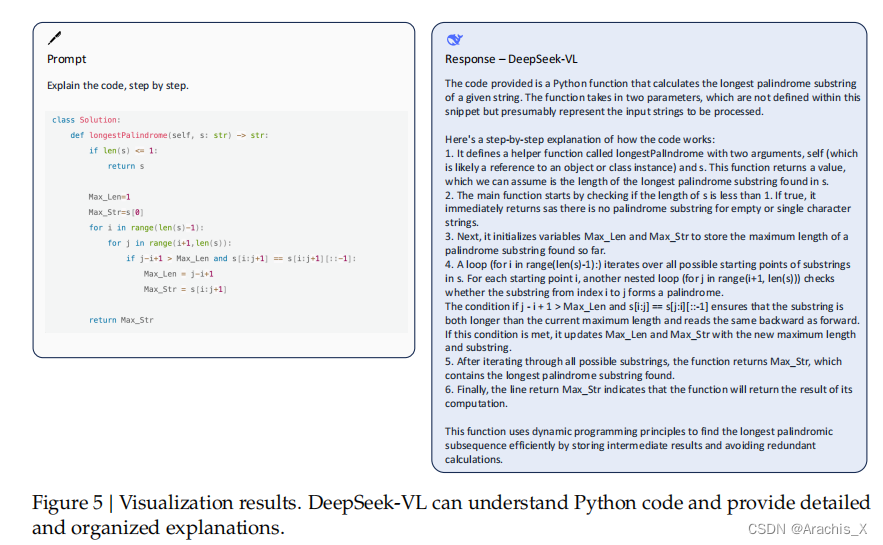
Task: Click 'for j in range(i+1,len(s)):' line
Action: point(170,243)
